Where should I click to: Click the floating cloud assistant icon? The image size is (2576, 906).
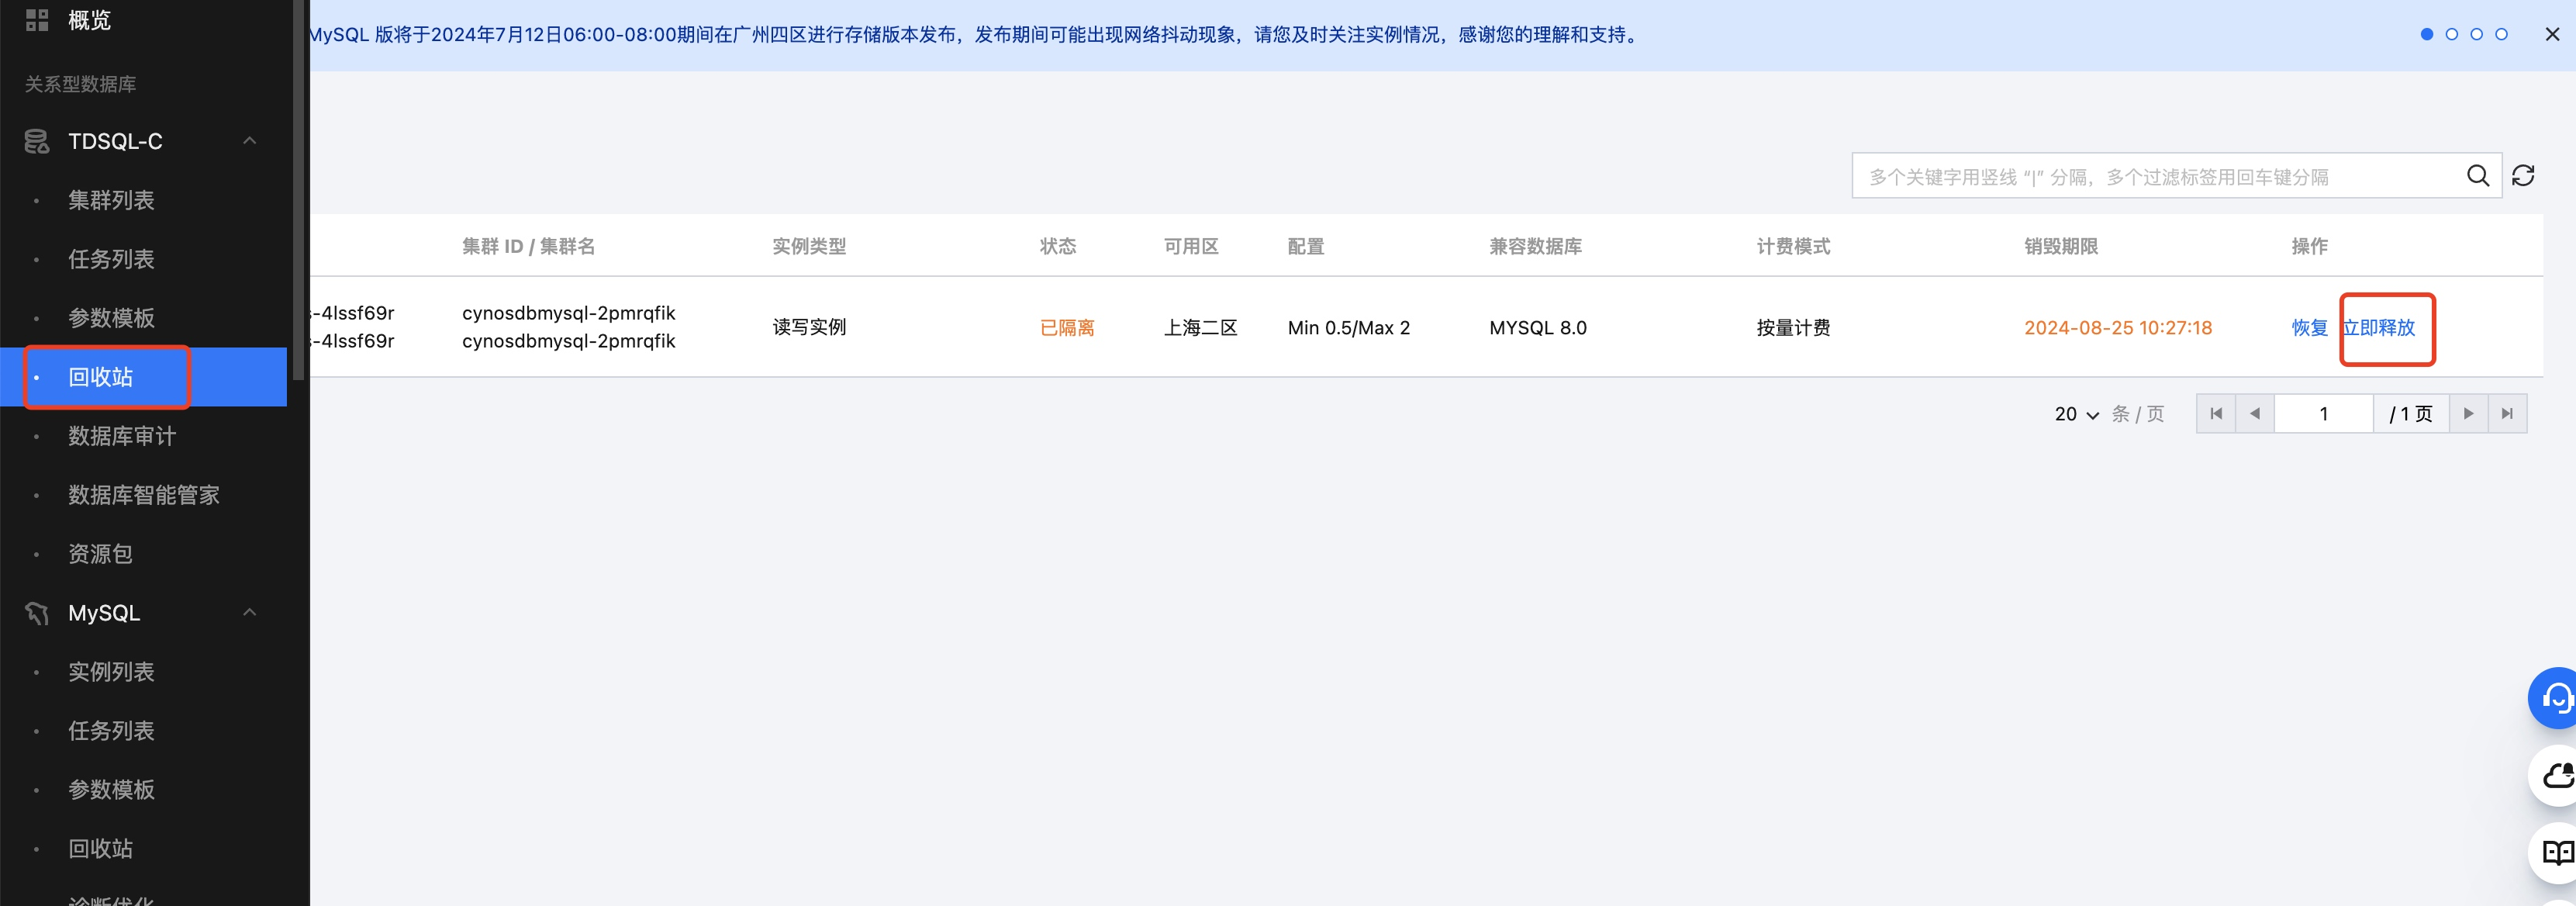coord(2555,775)
